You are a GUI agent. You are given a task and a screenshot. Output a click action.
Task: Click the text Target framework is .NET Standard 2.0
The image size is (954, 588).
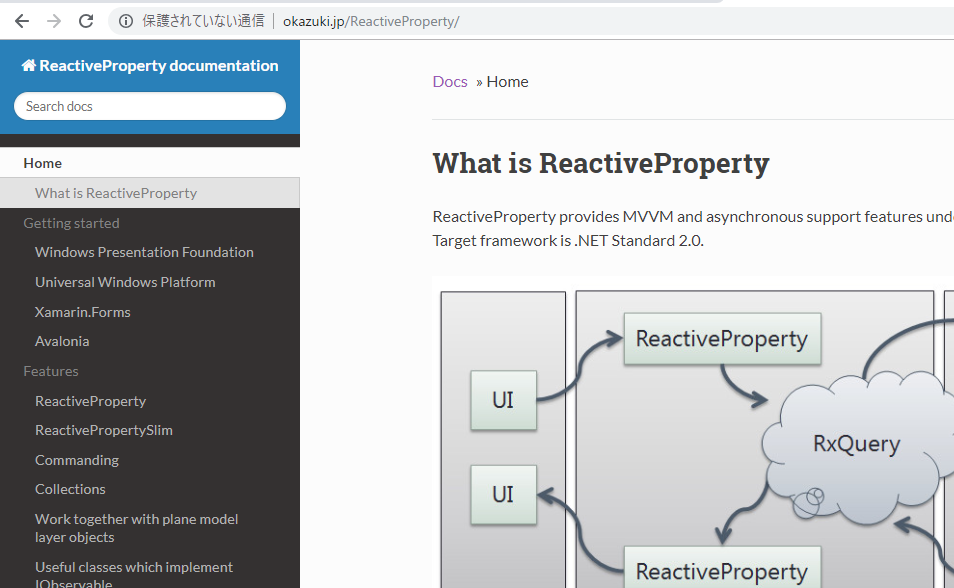click(x=568, y=240)
